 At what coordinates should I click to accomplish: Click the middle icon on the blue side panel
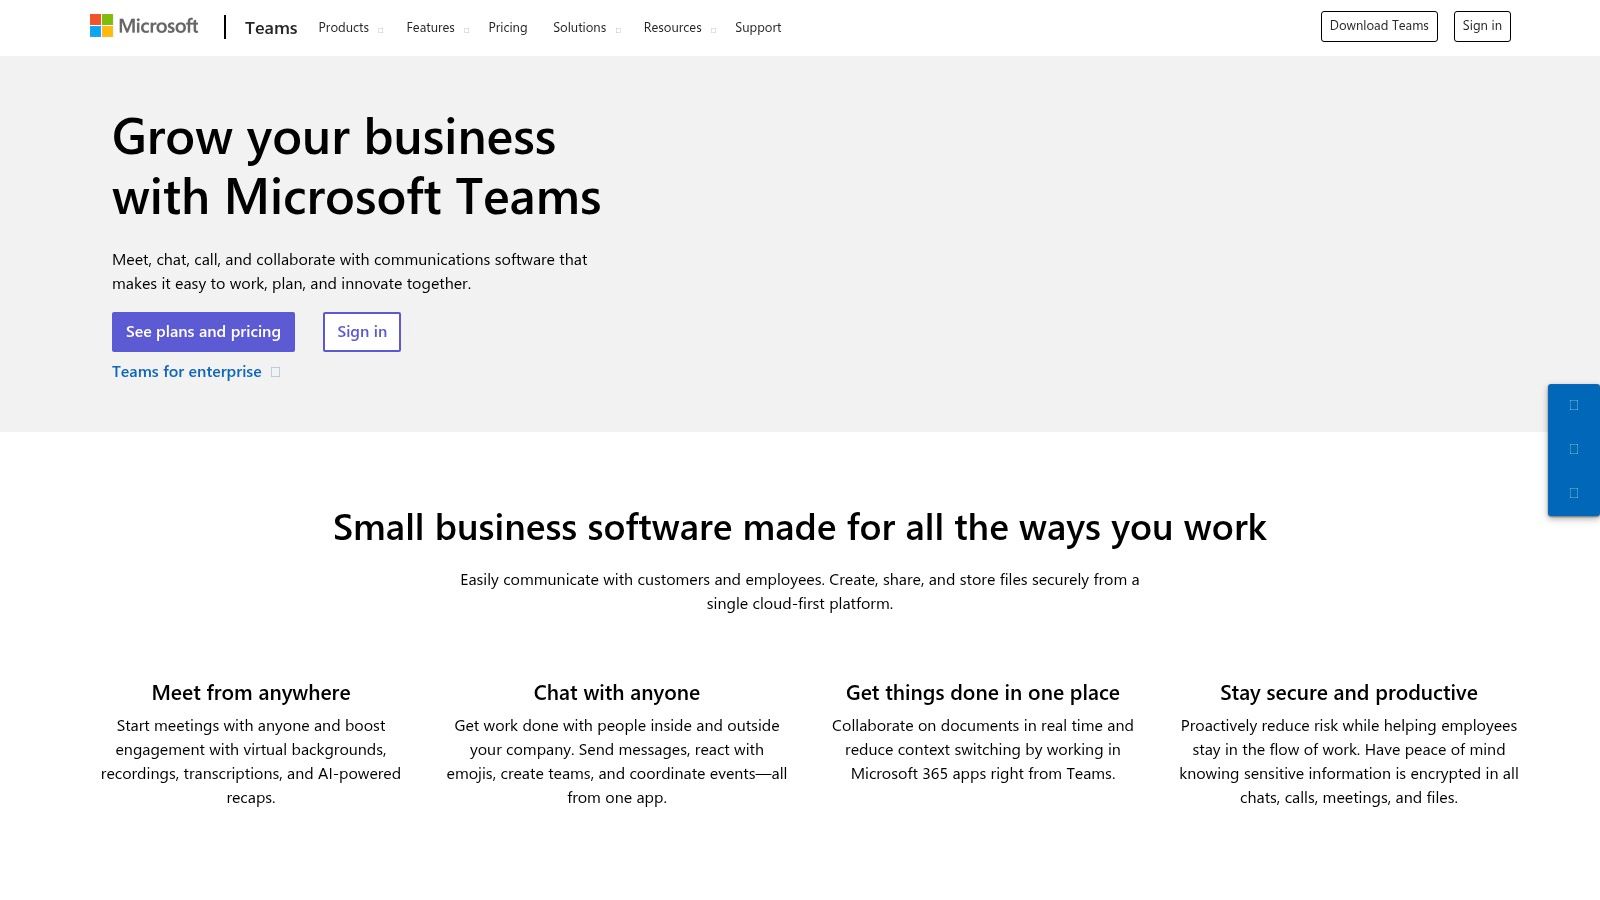(1575, 448)
